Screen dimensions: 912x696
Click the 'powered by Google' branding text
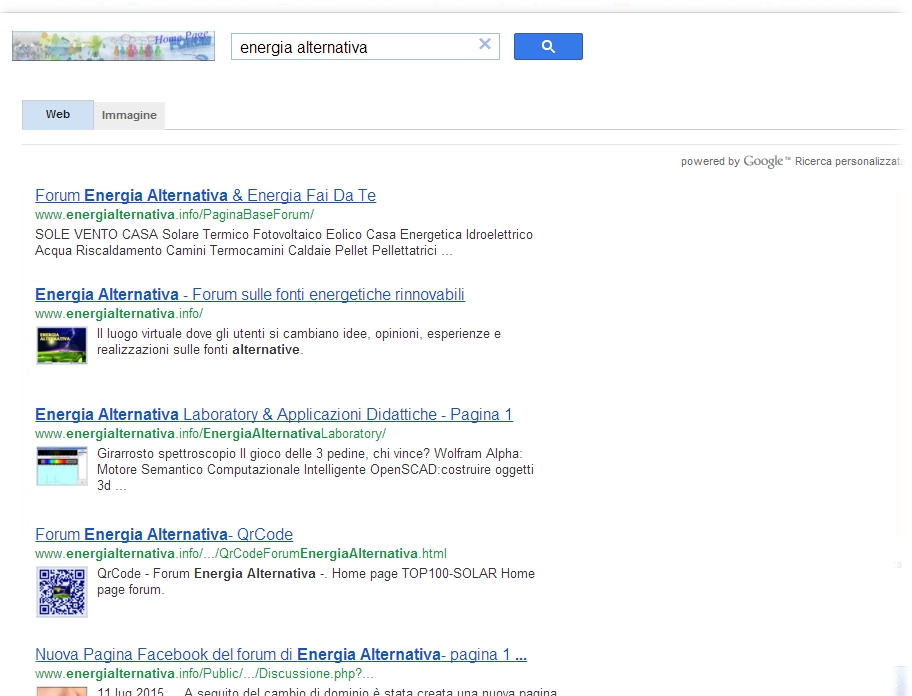point(736,161)
